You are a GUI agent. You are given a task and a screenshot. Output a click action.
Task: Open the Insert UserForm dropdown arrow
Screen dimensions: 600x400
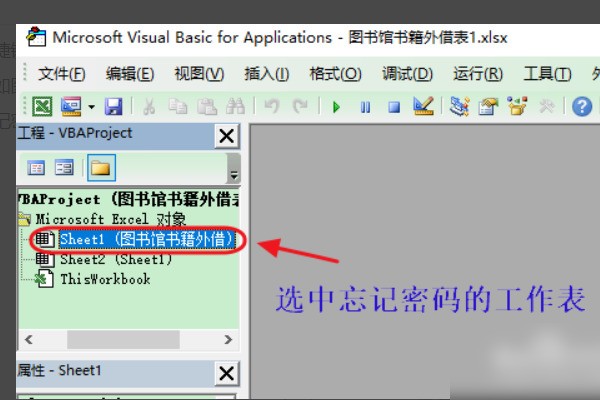tap(91, 106)
